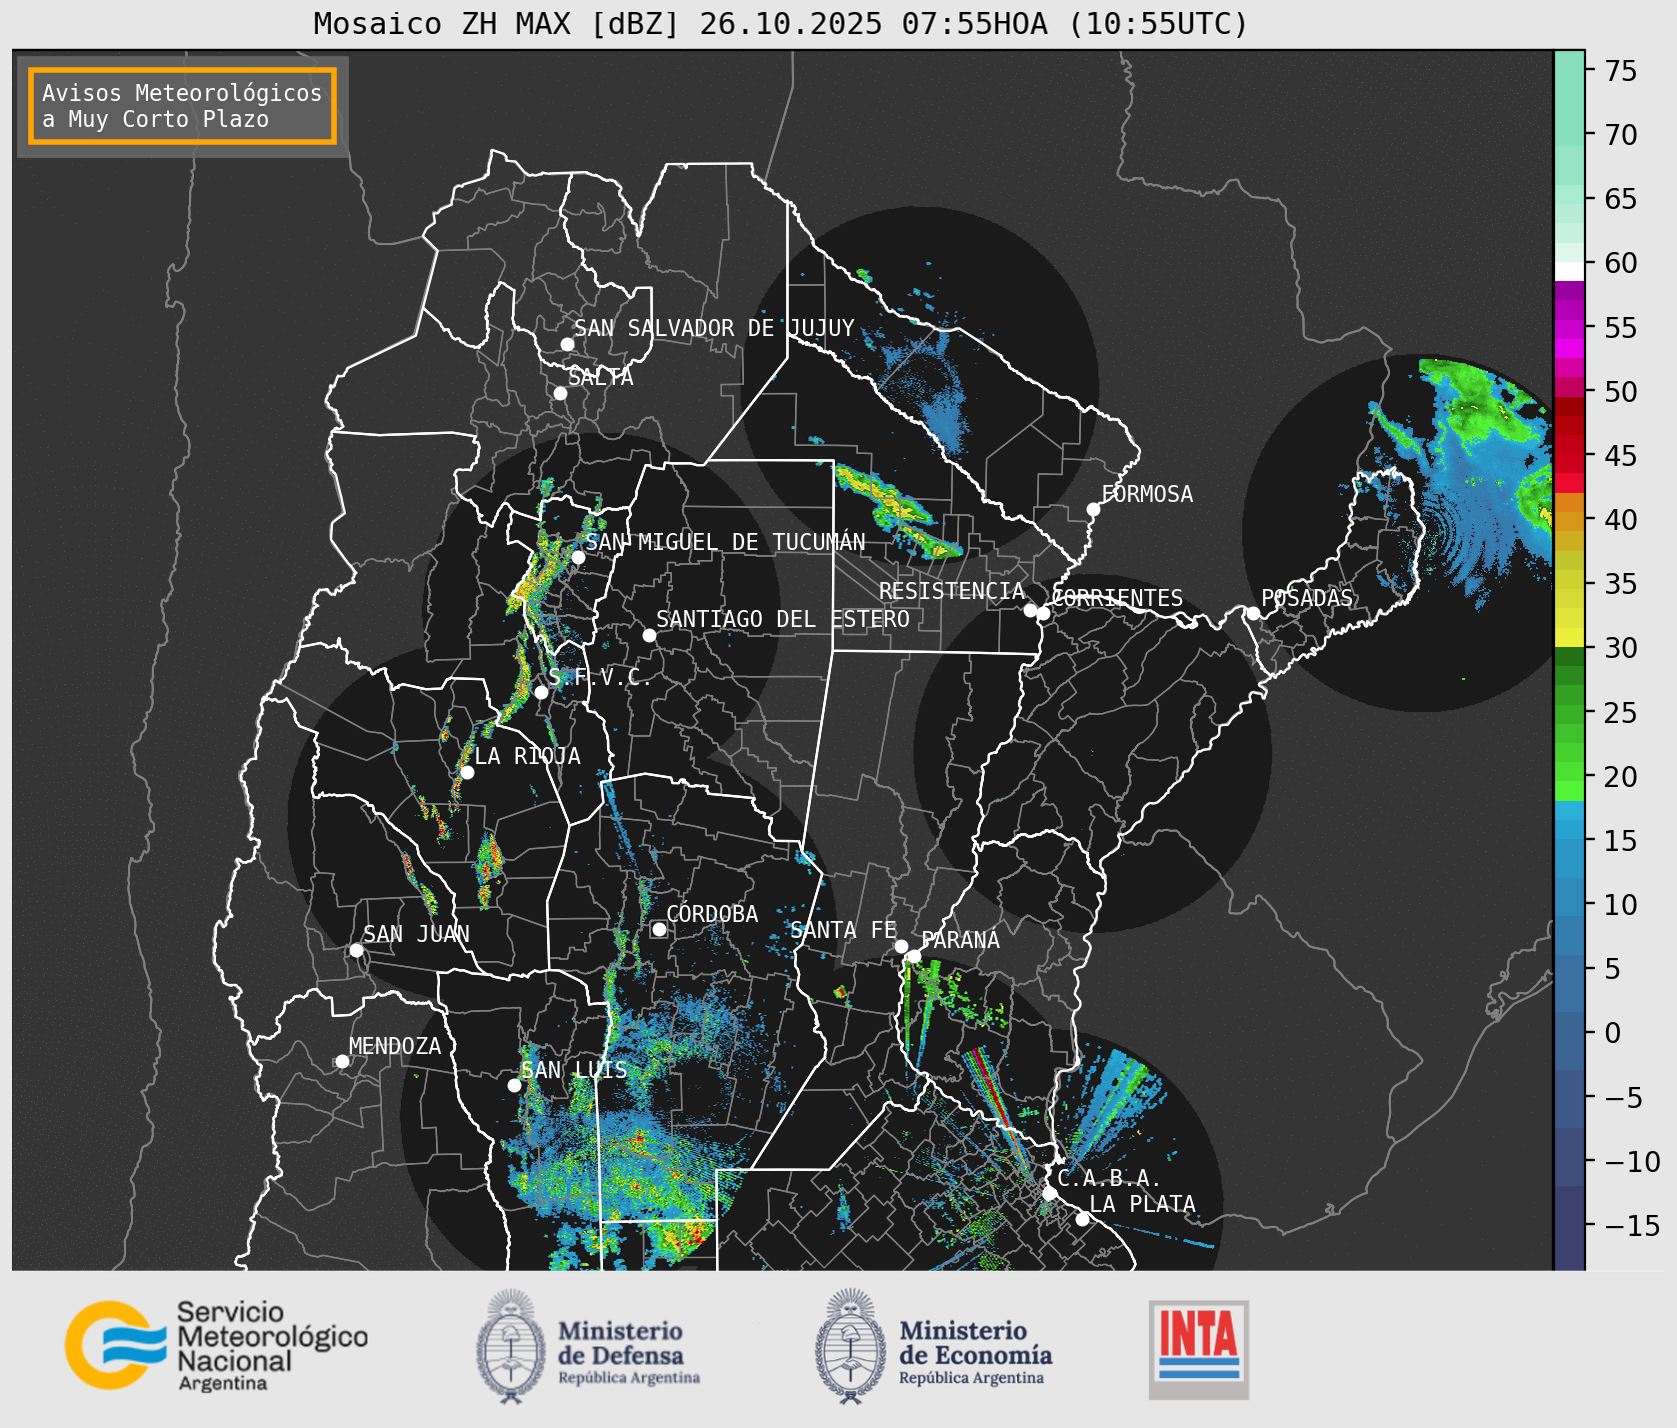Click the INTA logo
1677x1428 pixels.
[x=1198, y=1349]
